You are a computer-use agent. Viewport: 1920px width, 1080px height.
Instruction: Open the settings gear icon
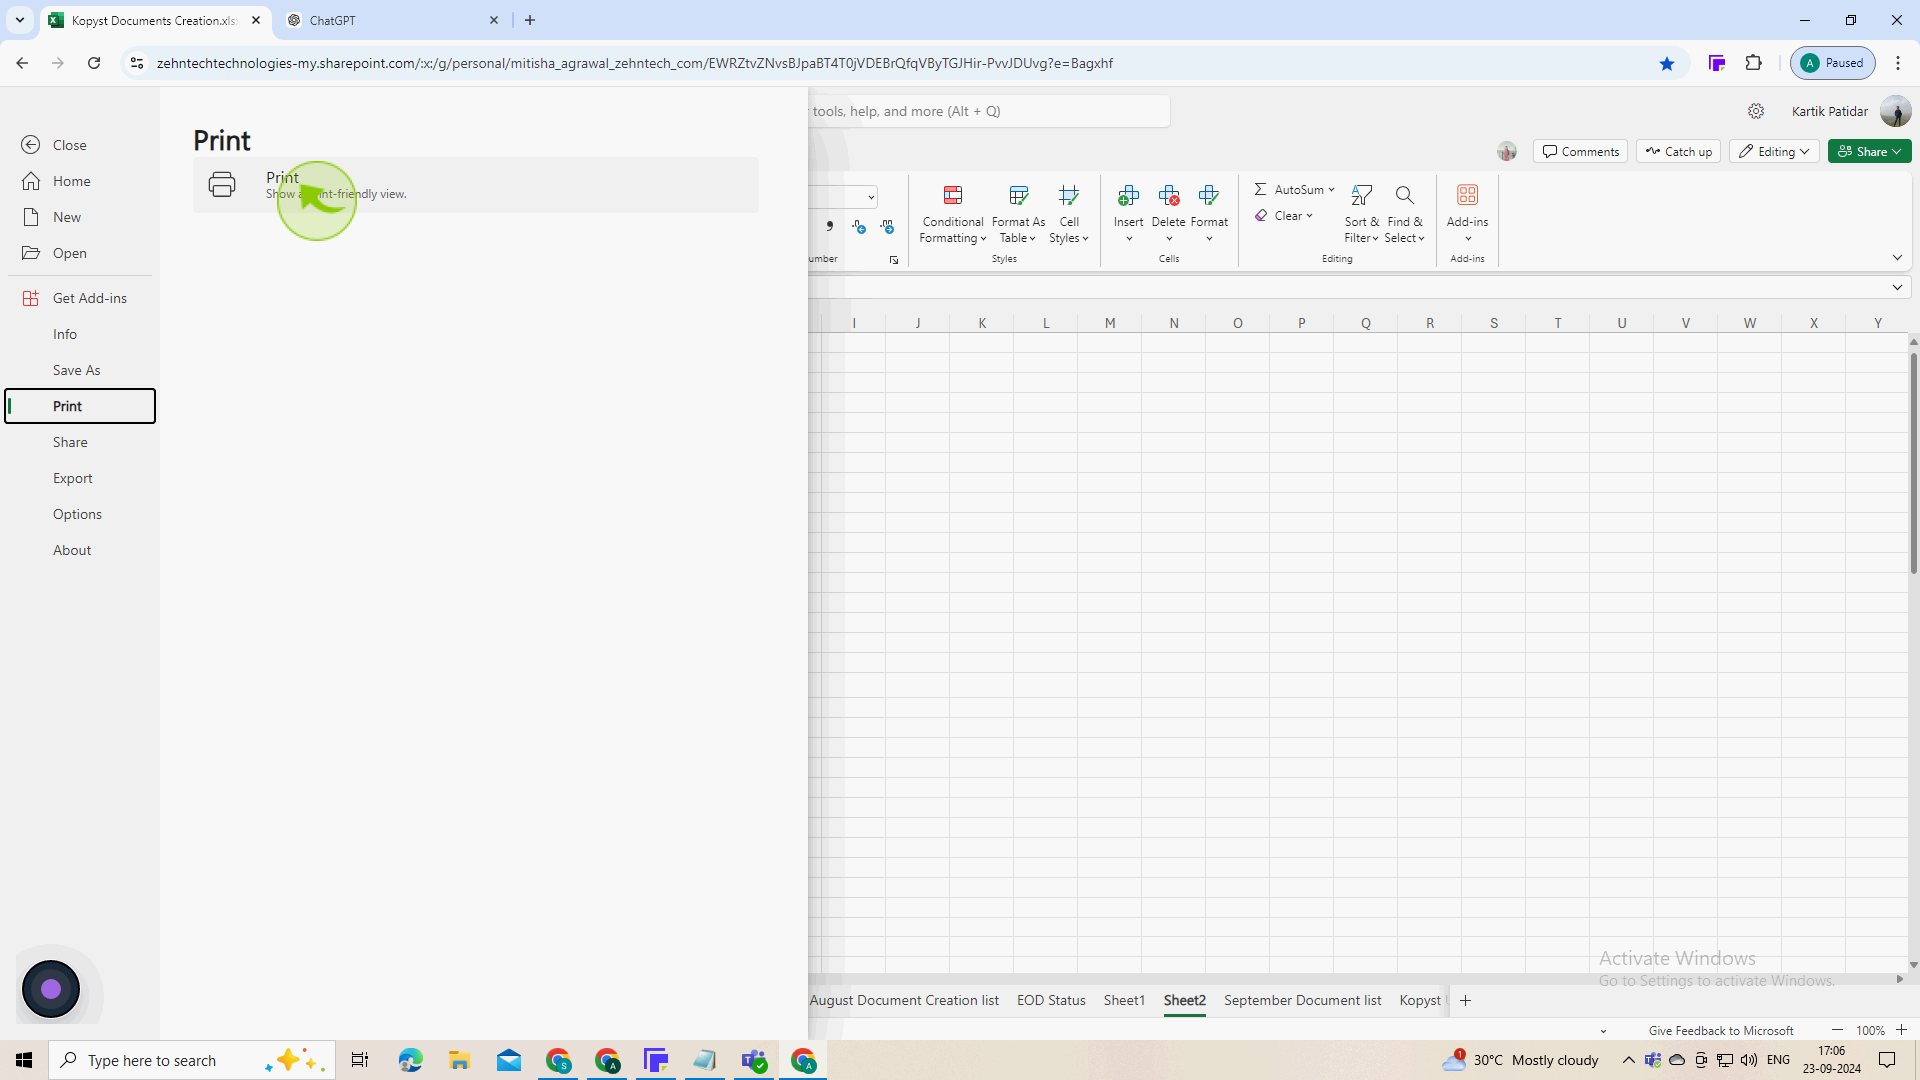(1756, 111)
